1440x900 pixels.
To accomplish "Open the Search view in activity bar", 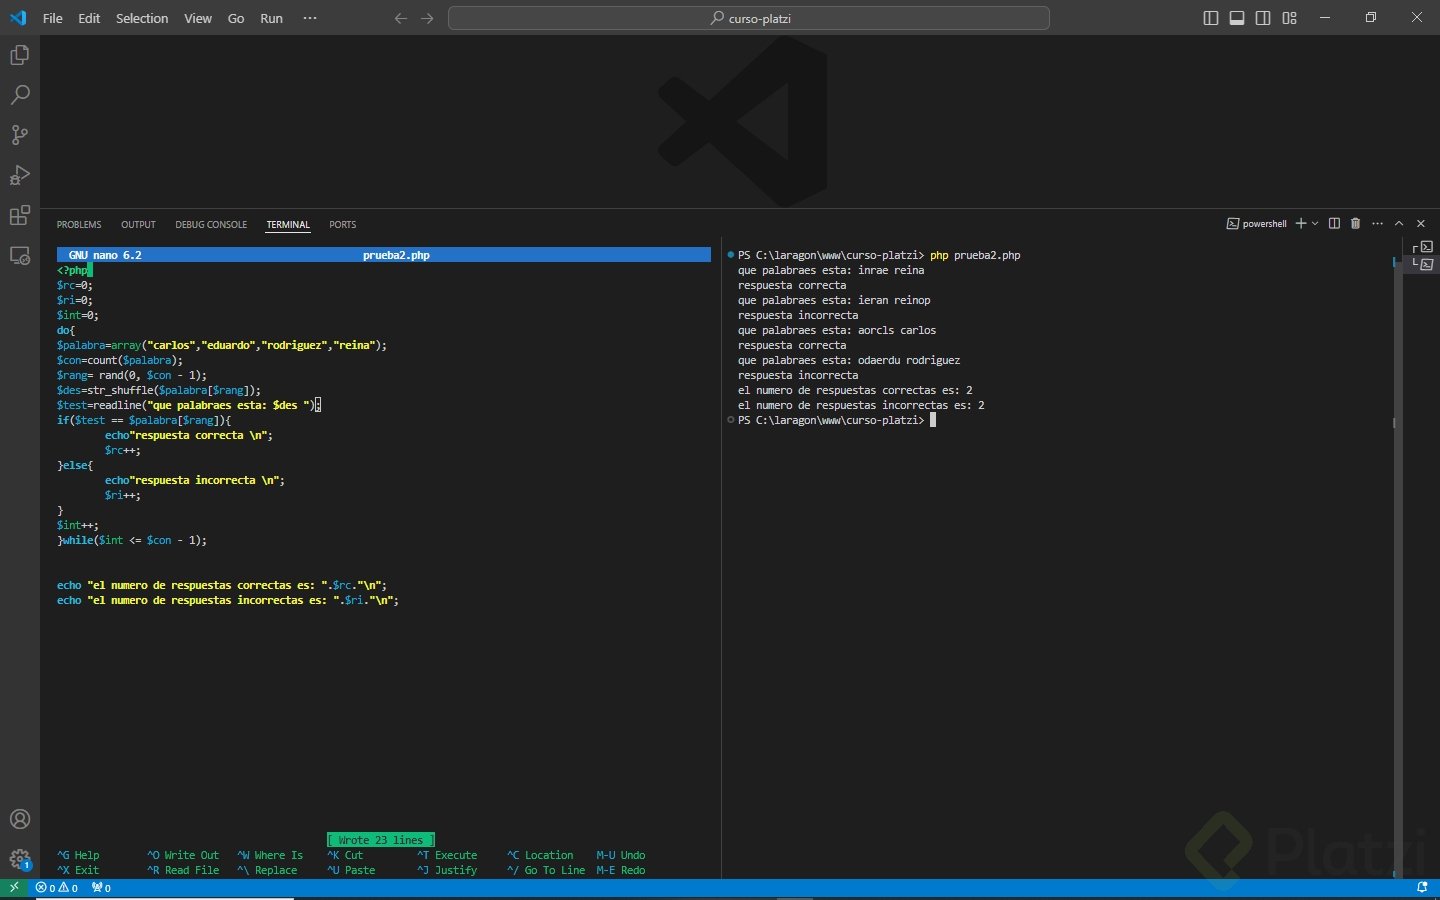I will [19, 96].
